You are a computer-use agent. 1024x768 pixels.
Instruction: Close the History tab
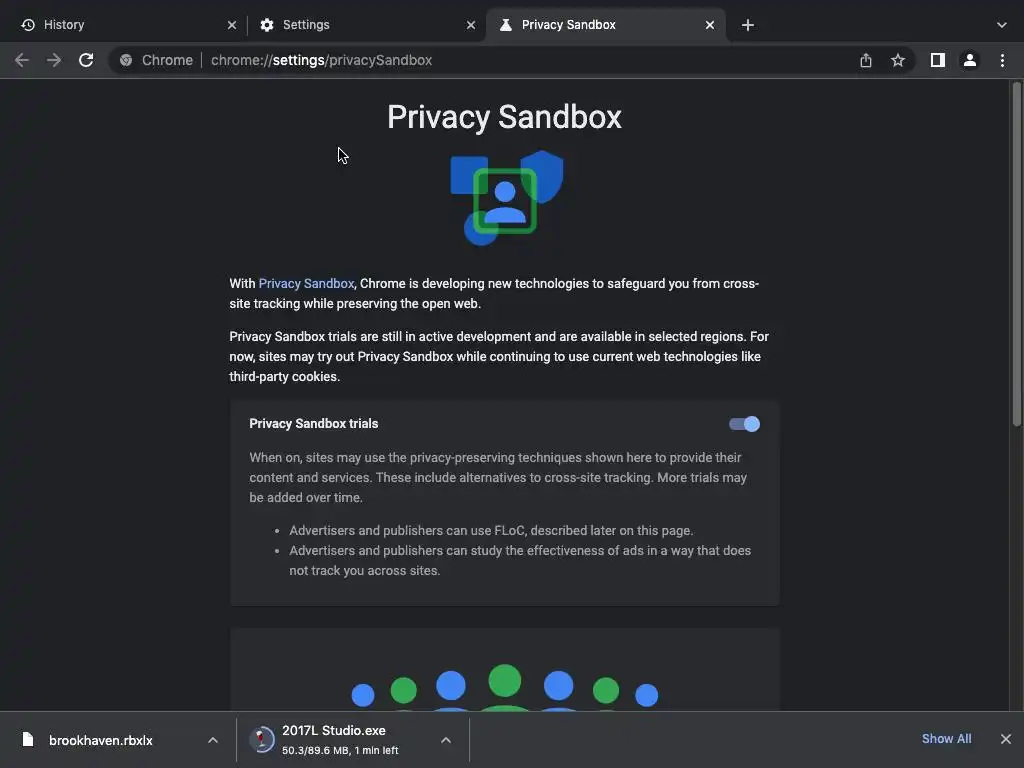(232, 25)
